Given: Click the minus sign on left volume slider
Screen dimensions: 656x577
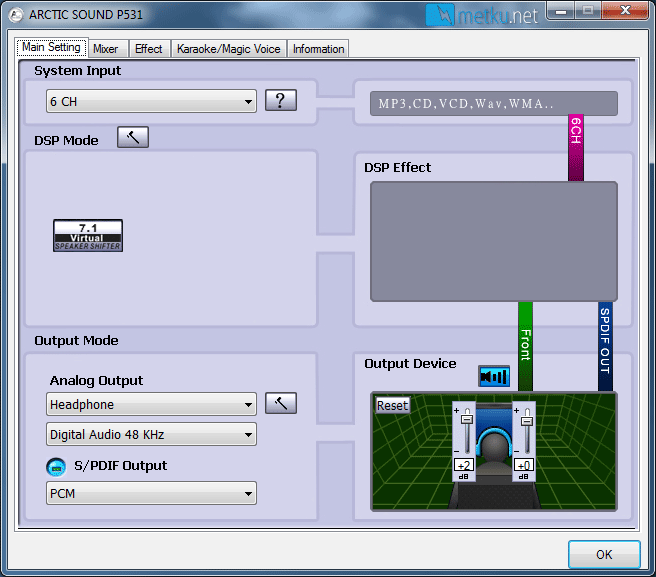Looking at the screenshot, I should [x=456, y=451].
